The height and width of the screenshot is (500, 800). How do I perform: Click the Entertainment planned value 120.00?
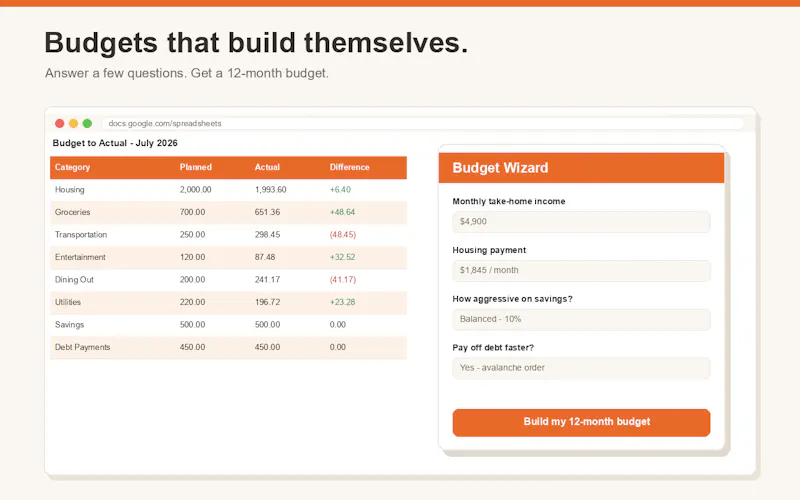[192, 257]
